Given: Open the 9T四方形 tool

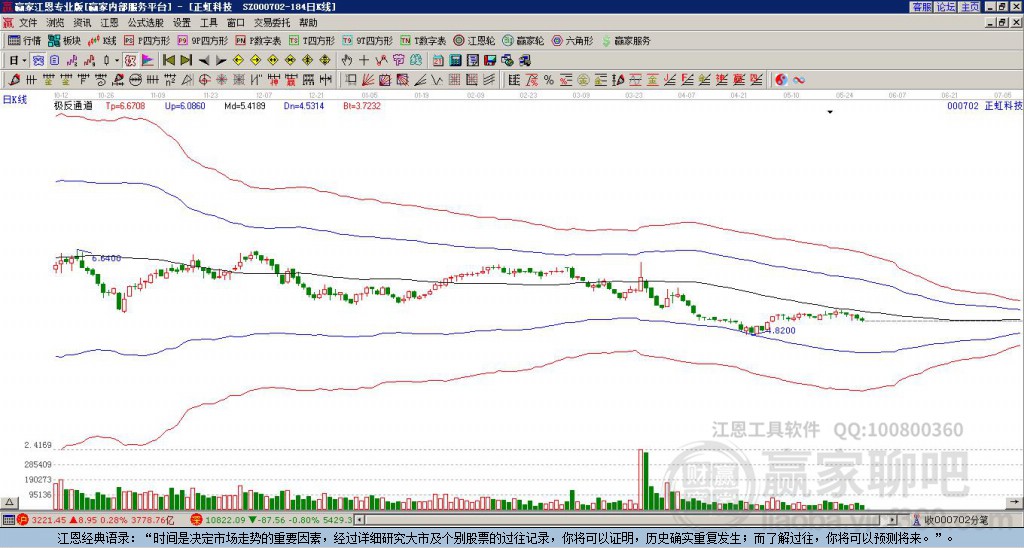Looking at the screenshot, I should 367,40.
